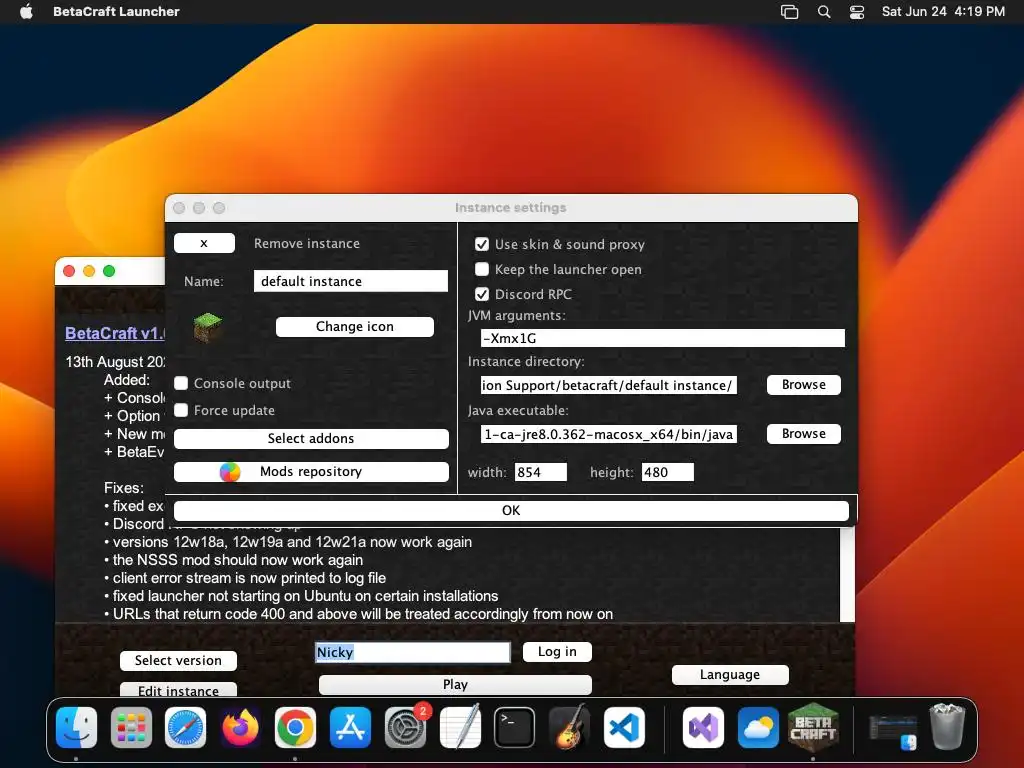
Task: Open the App Store dock icon
Action: [350, 728]
